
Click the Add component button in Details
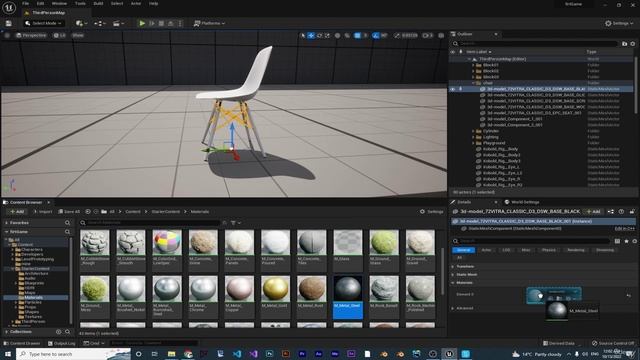pos(593,211)
